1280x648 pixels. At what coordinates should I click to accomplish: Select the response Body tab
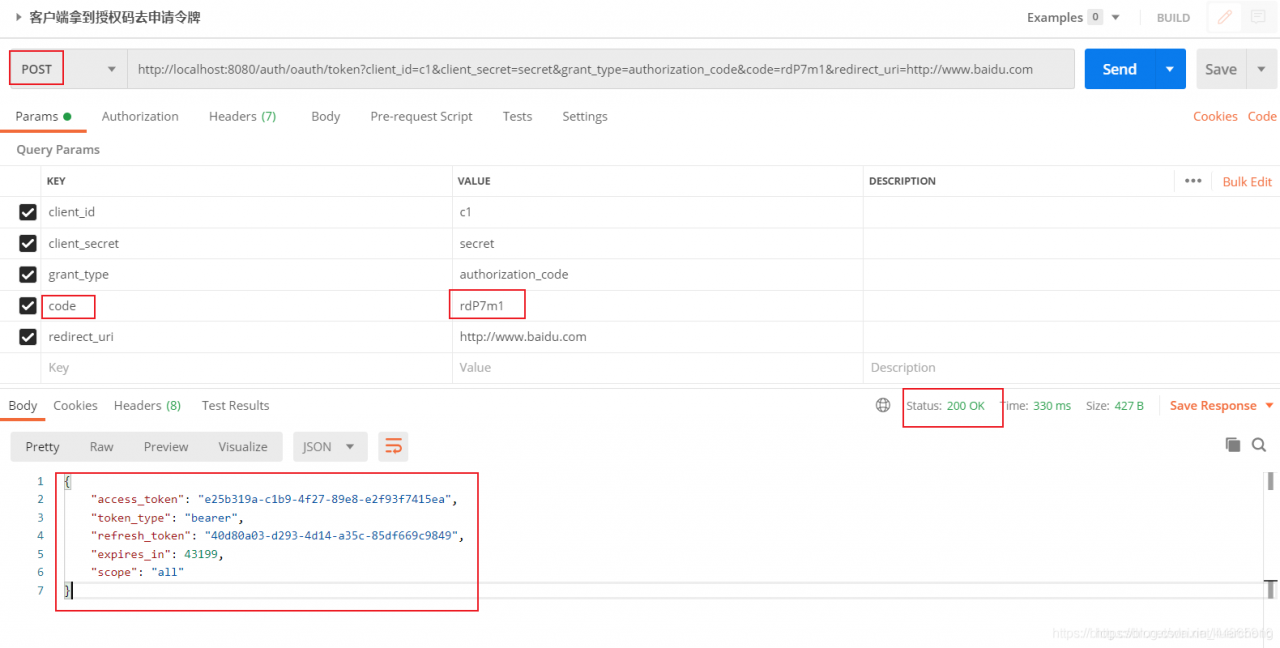click(23, 405)
